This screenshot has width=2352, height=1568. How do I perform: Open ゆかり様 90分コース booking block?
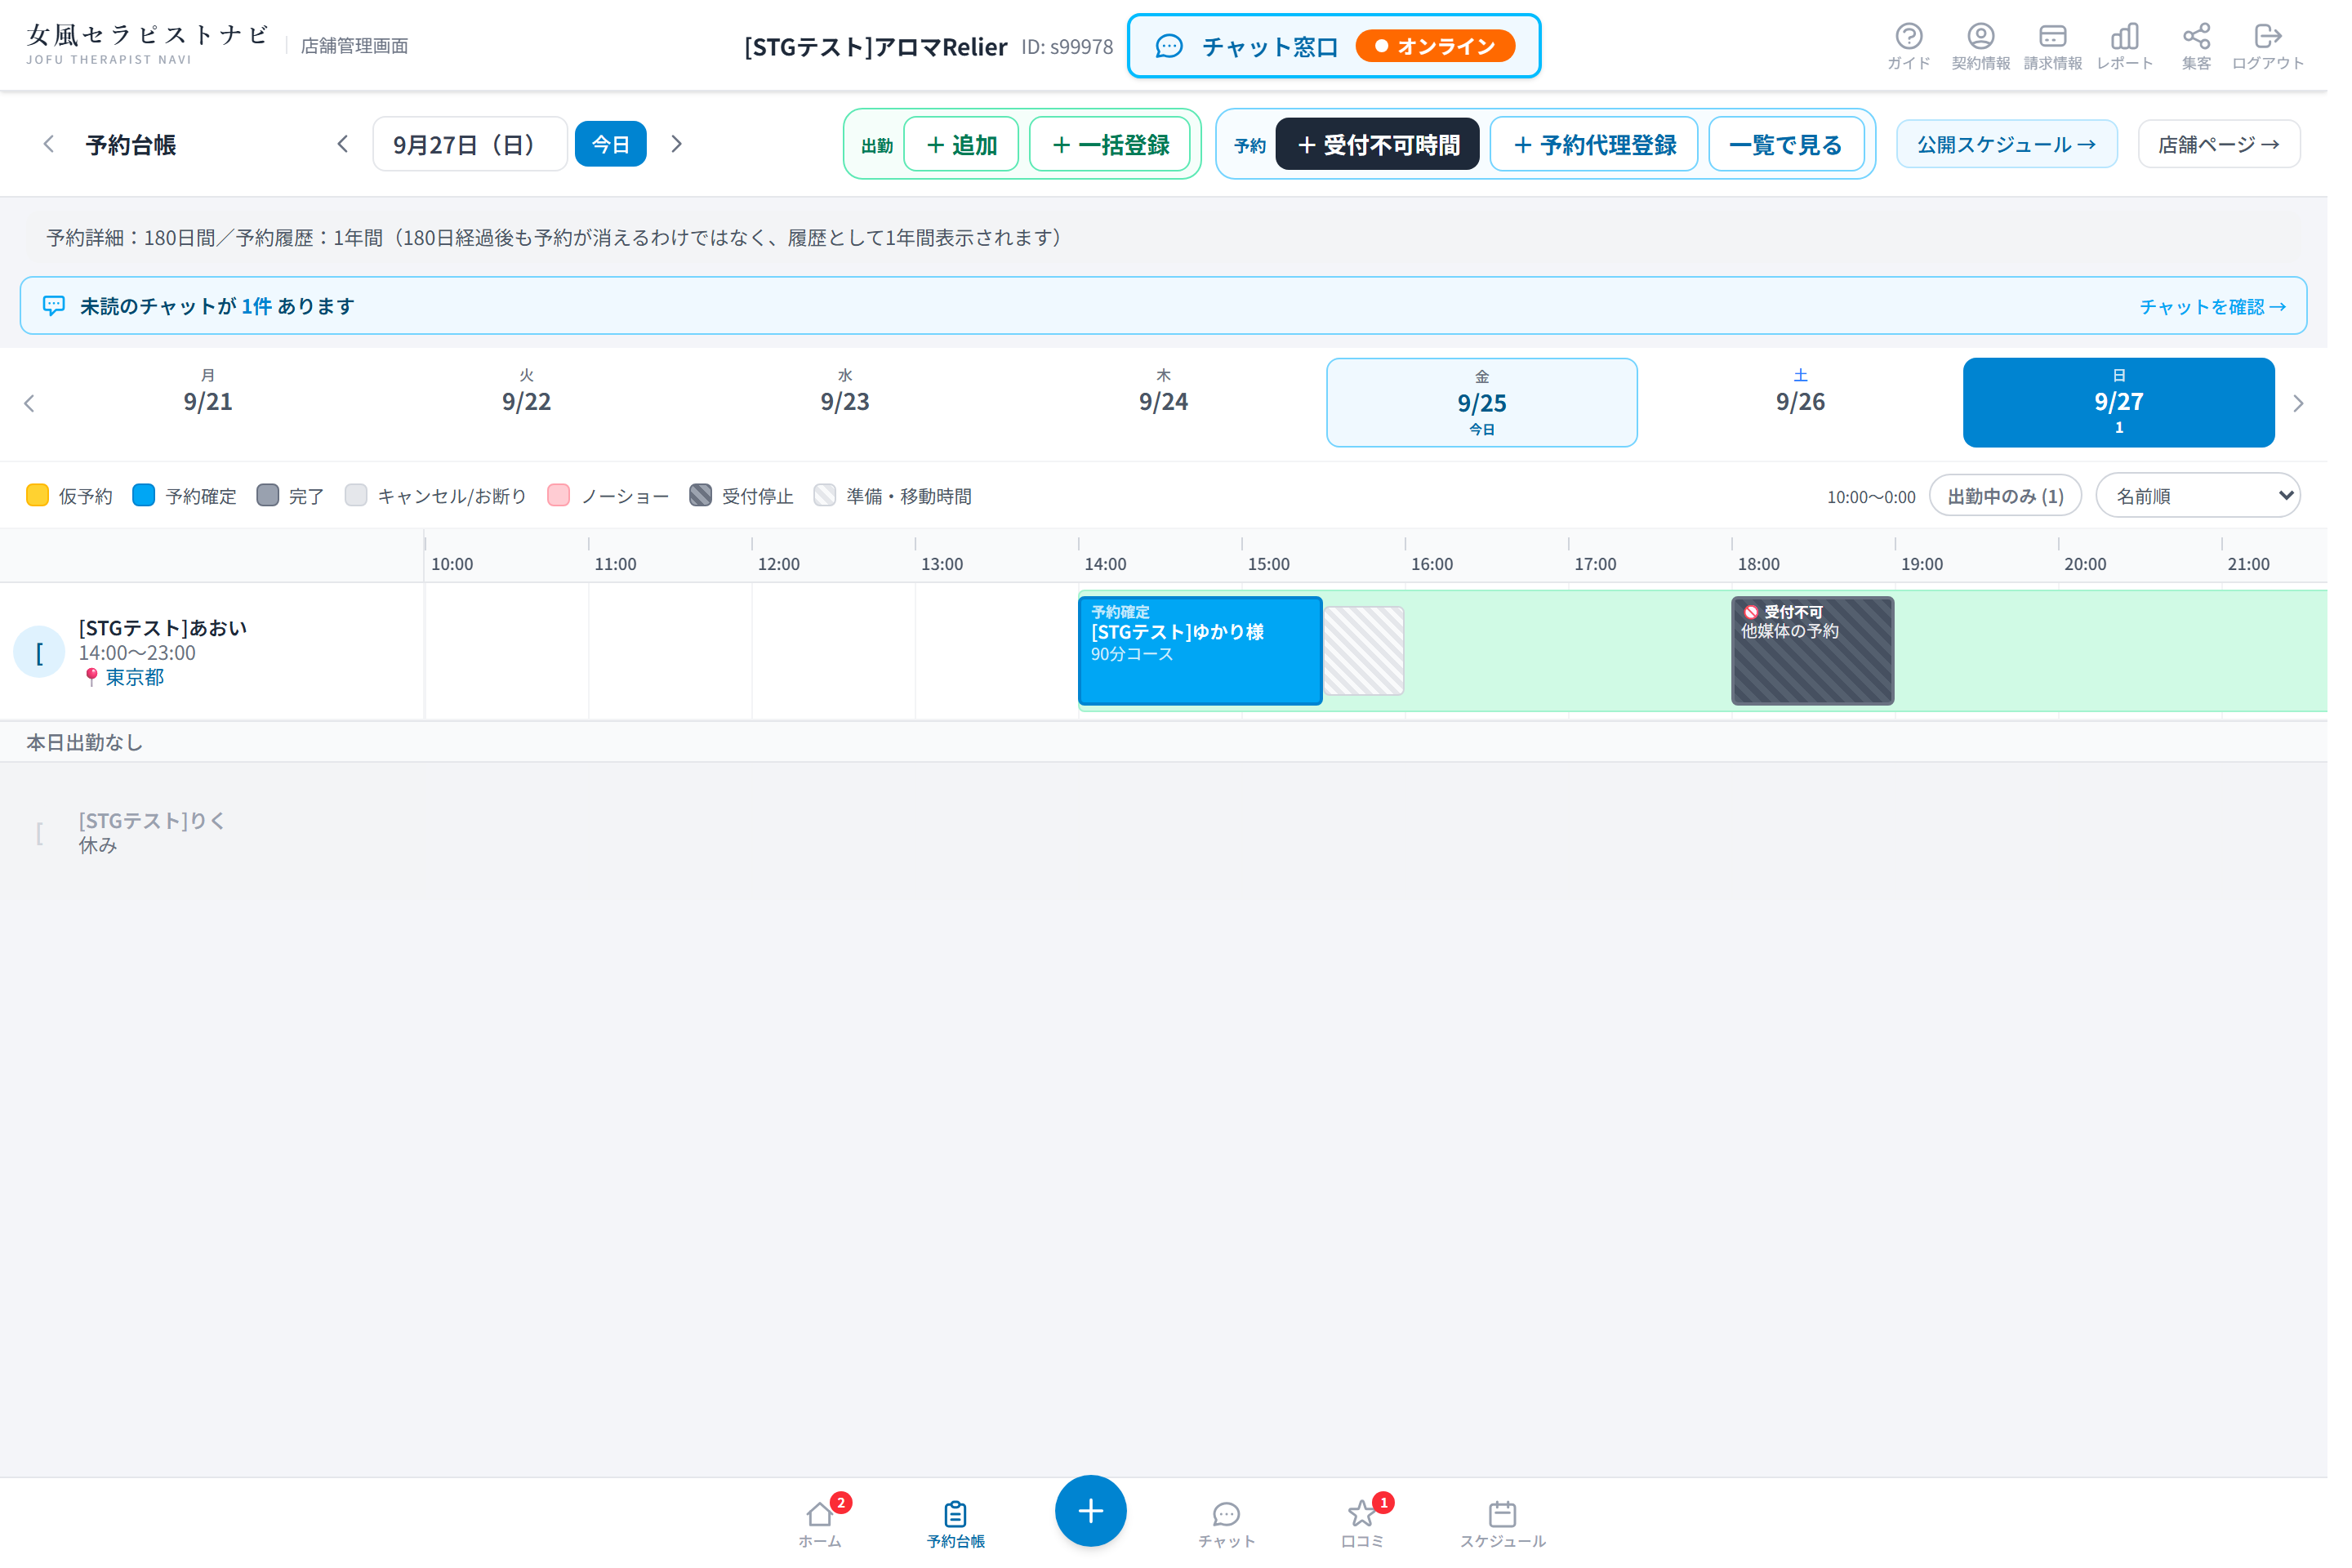click(x=1212, y=657)
